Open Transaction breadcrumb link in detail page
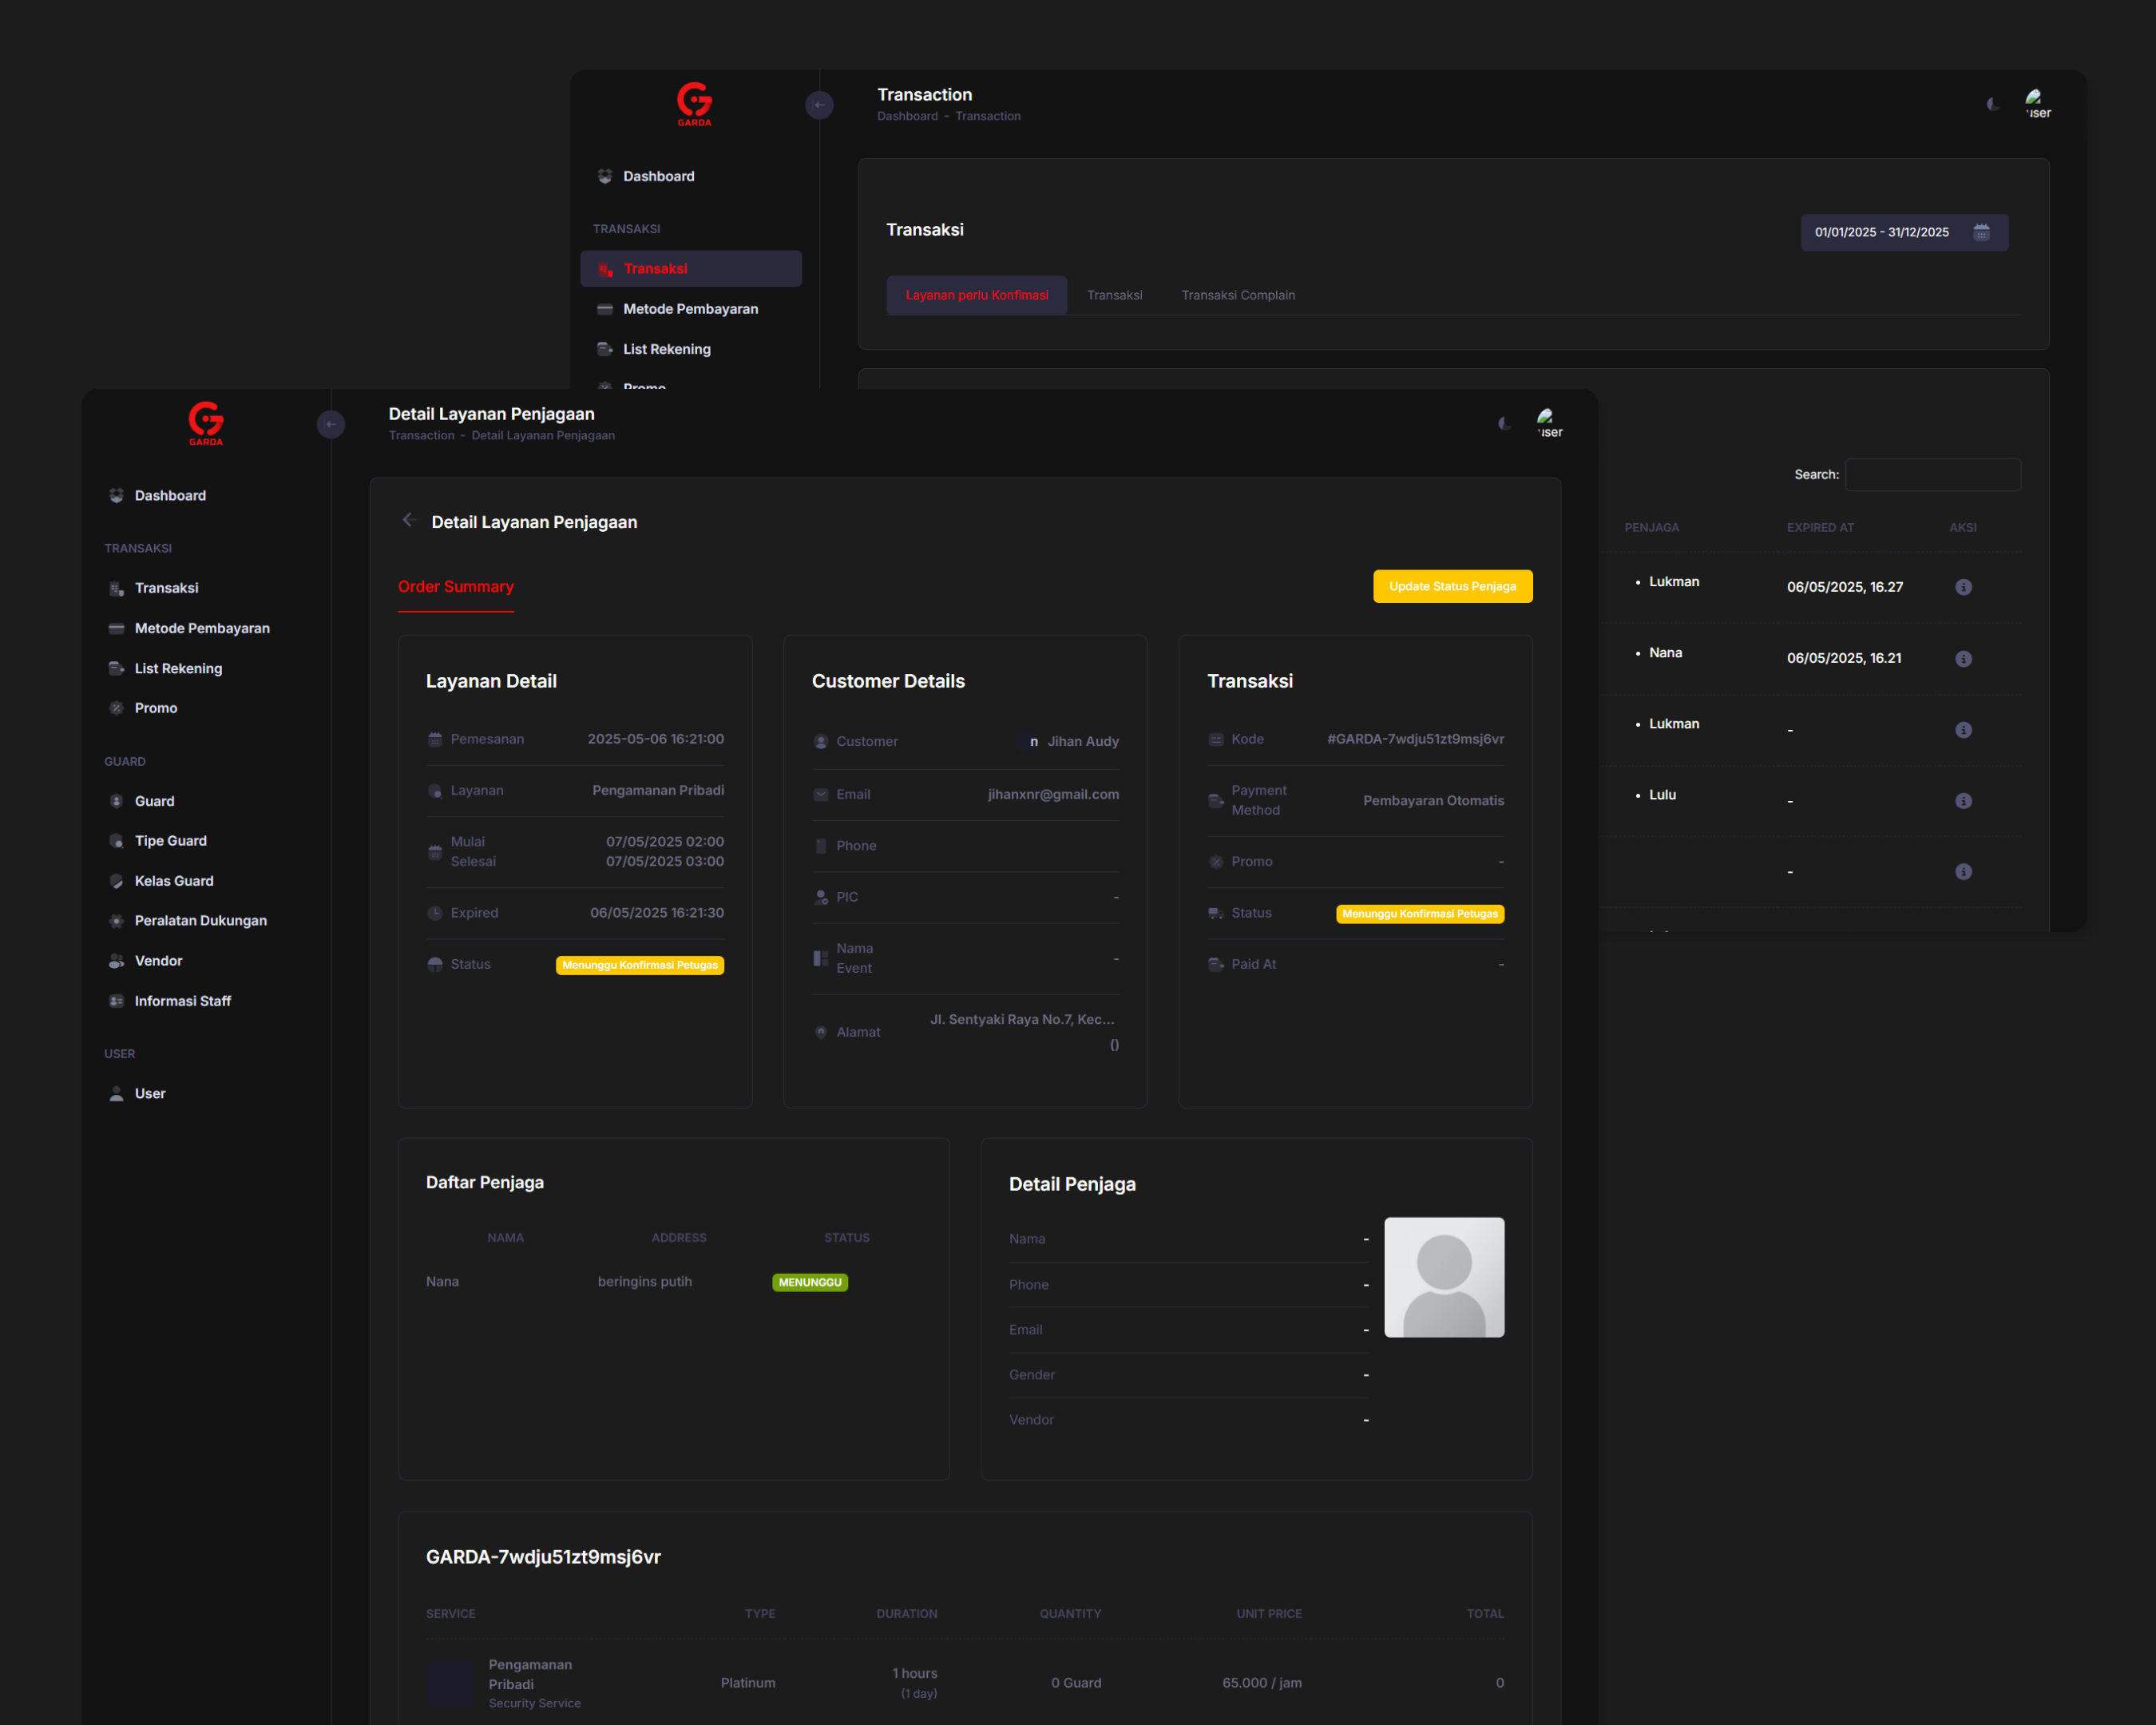2156x1725 pixels. pos(421,435)
